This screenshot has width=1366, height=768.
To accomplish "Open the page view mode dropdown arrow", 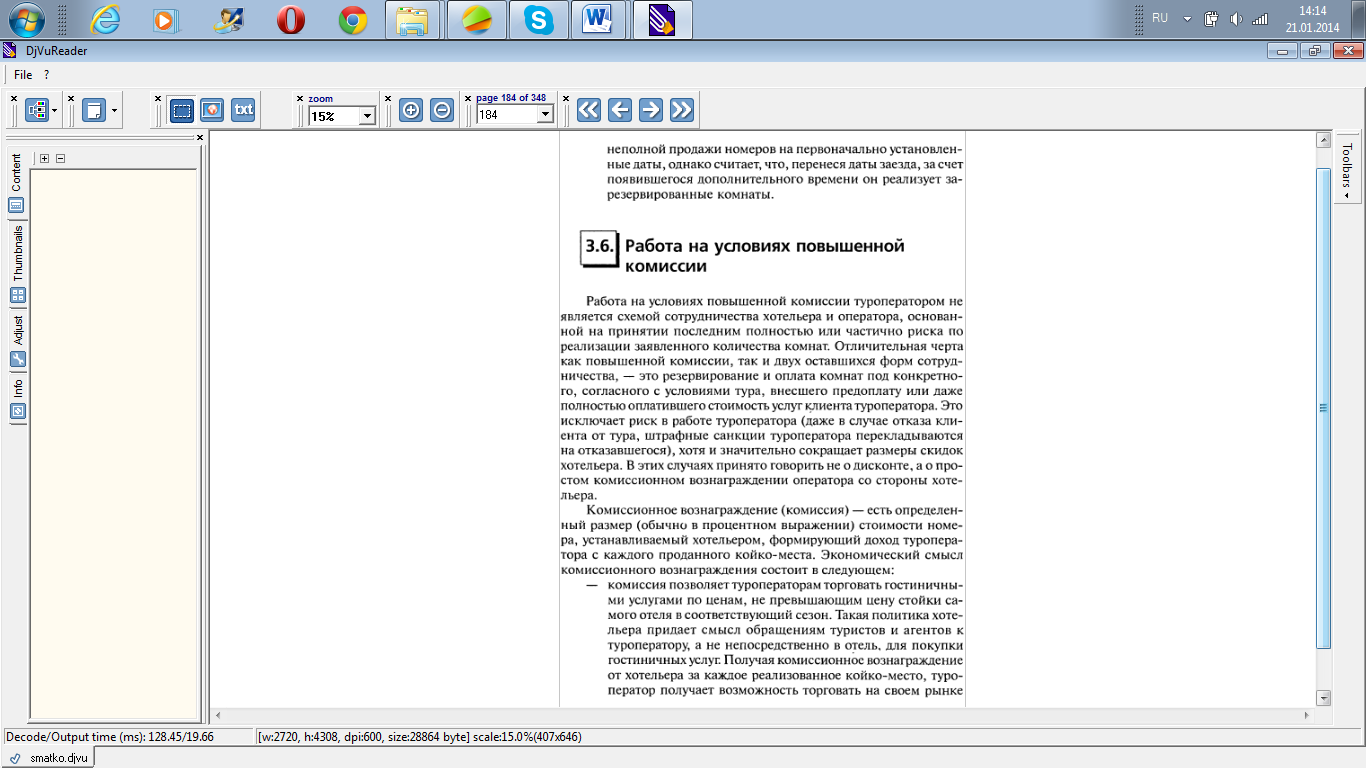I will 114,110.
